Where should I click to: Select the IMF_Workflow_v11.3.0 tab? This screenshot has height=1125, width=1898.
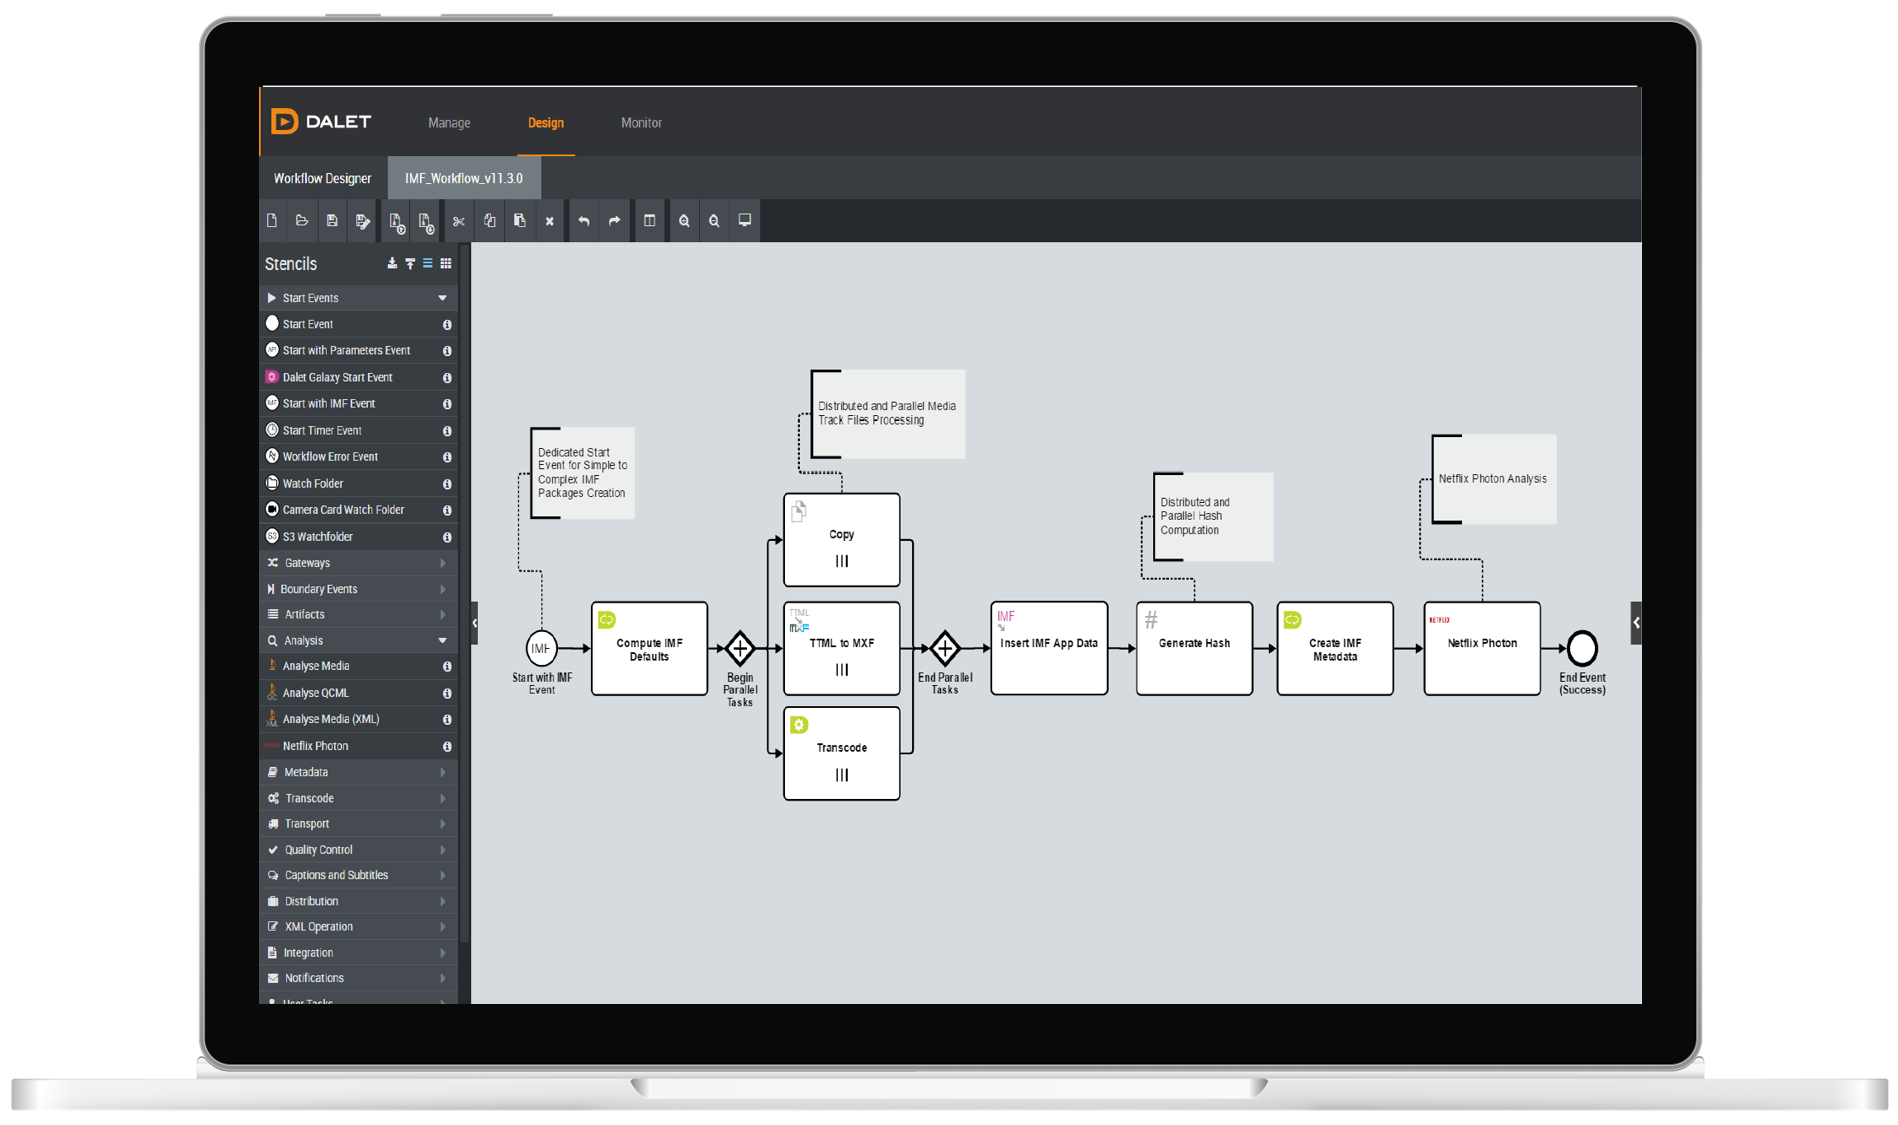tap(464, 178)
